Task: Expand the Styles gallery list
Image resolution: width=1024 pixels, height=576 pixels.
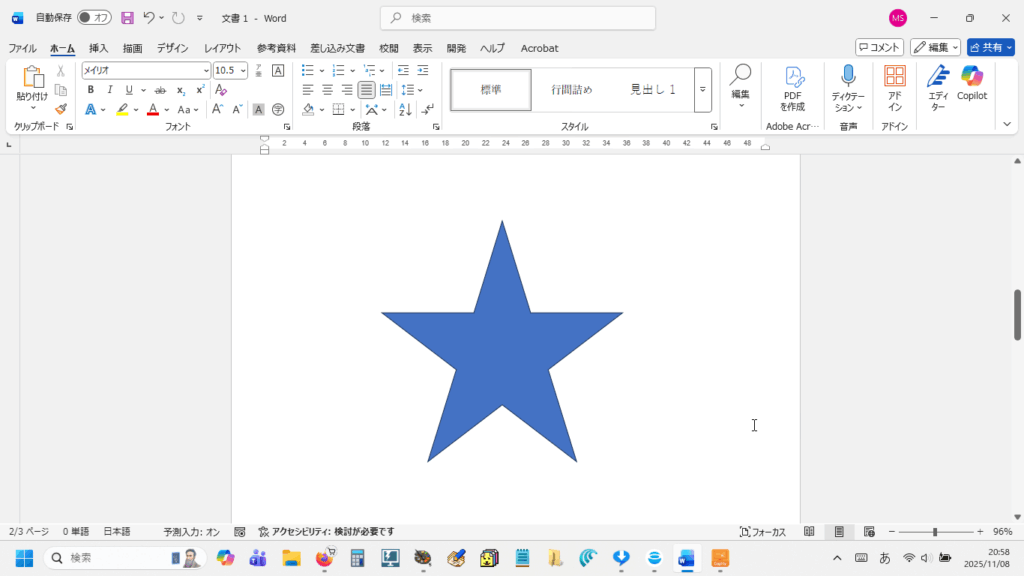Action: point(703,90)
